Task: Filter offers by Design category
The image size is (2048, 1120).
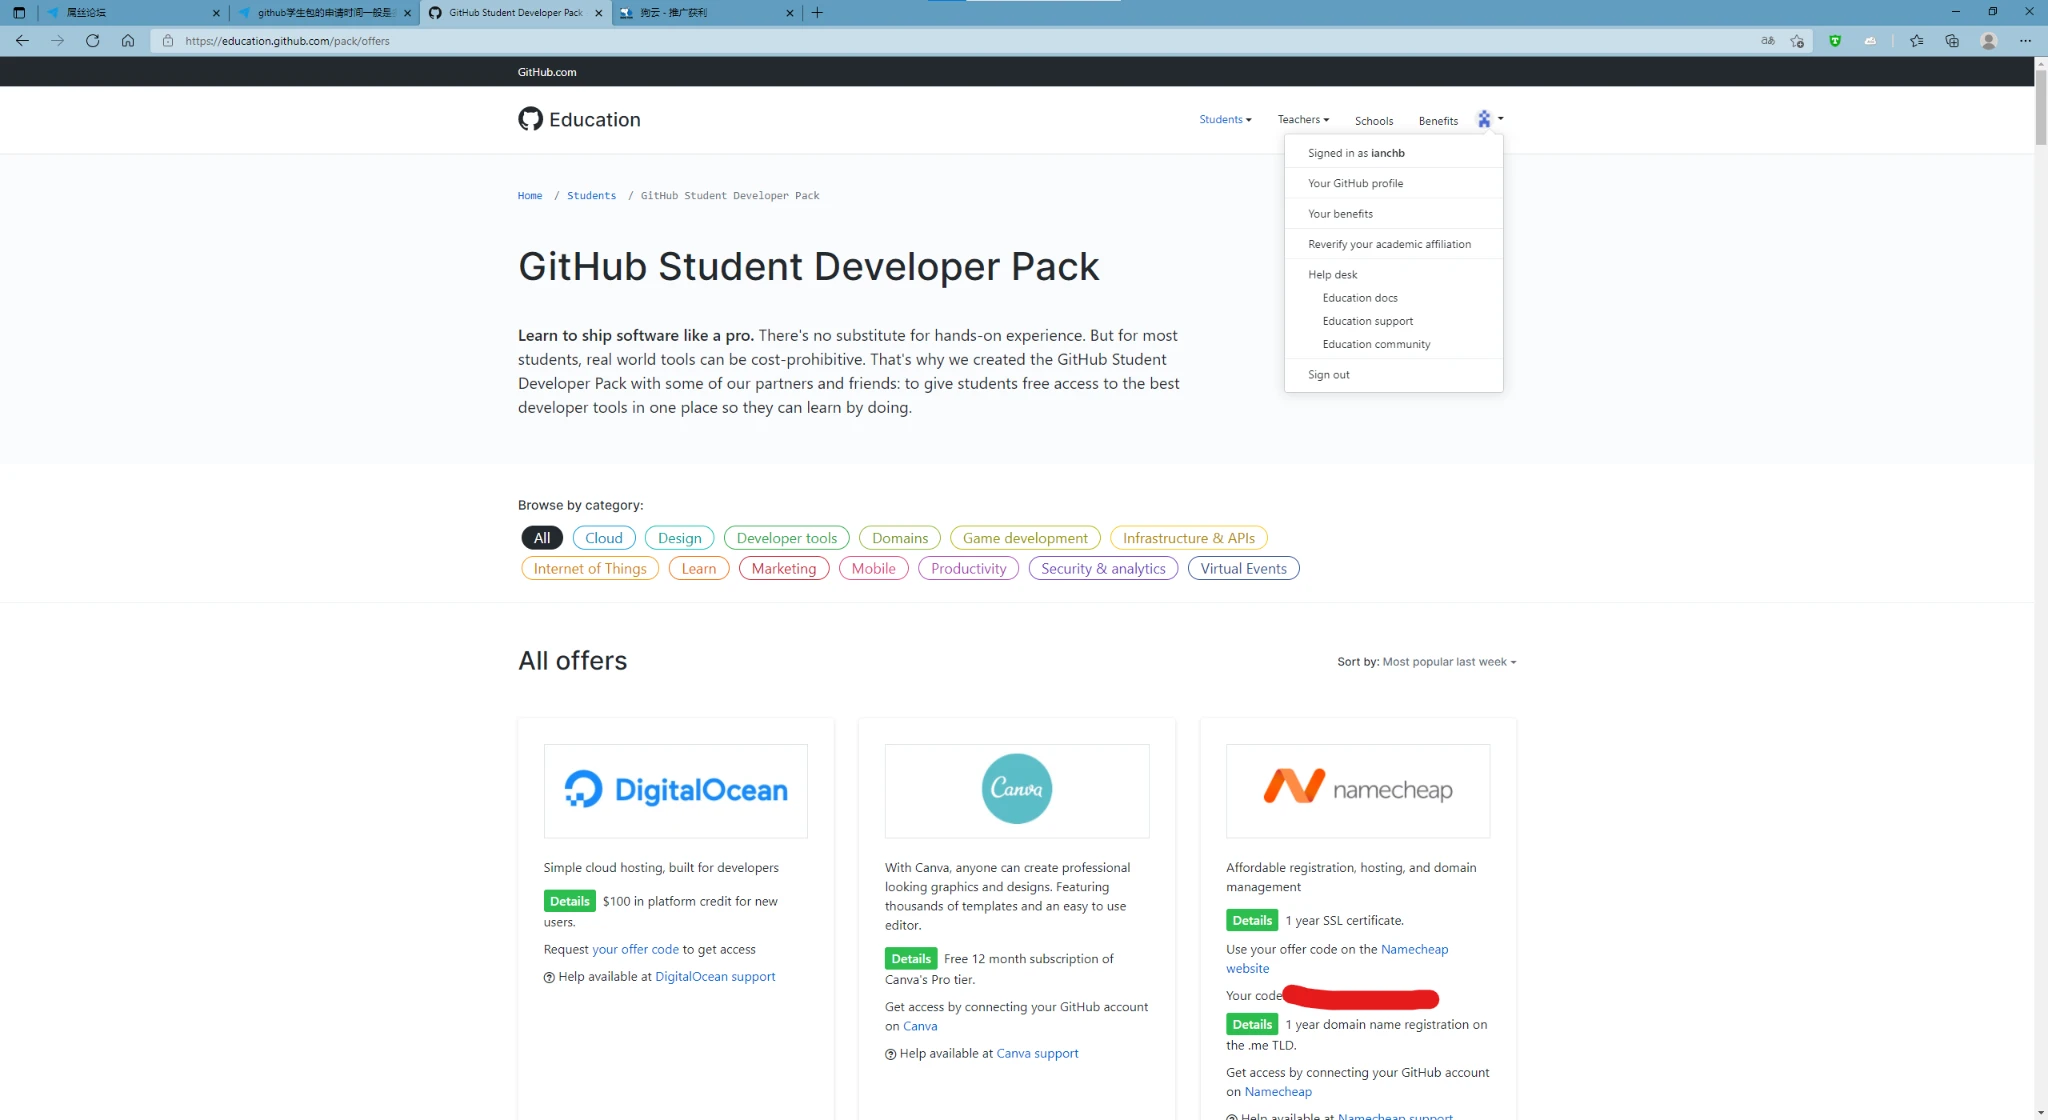Action: point(680,538)
